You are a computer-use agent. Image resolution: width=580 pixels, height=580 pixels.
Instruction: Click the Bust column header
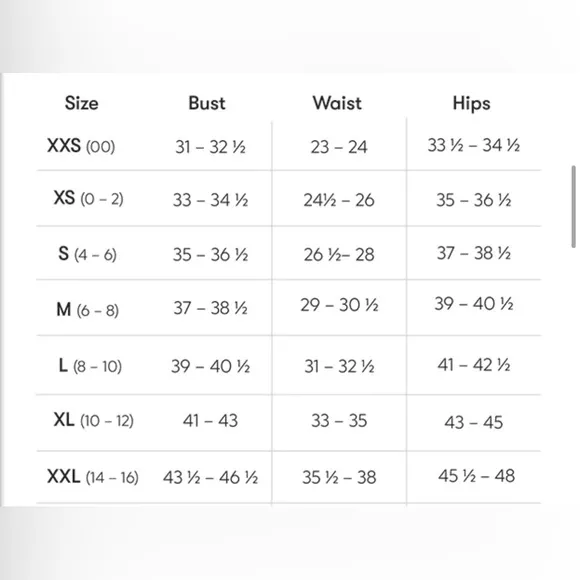click(x=207, y=103)
